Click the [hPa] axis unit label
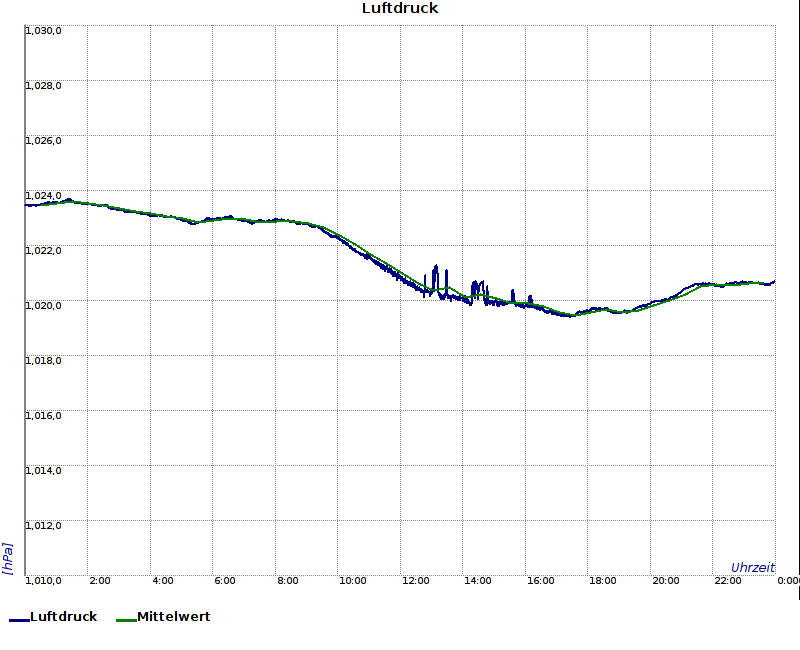 (x=7, y=559)
